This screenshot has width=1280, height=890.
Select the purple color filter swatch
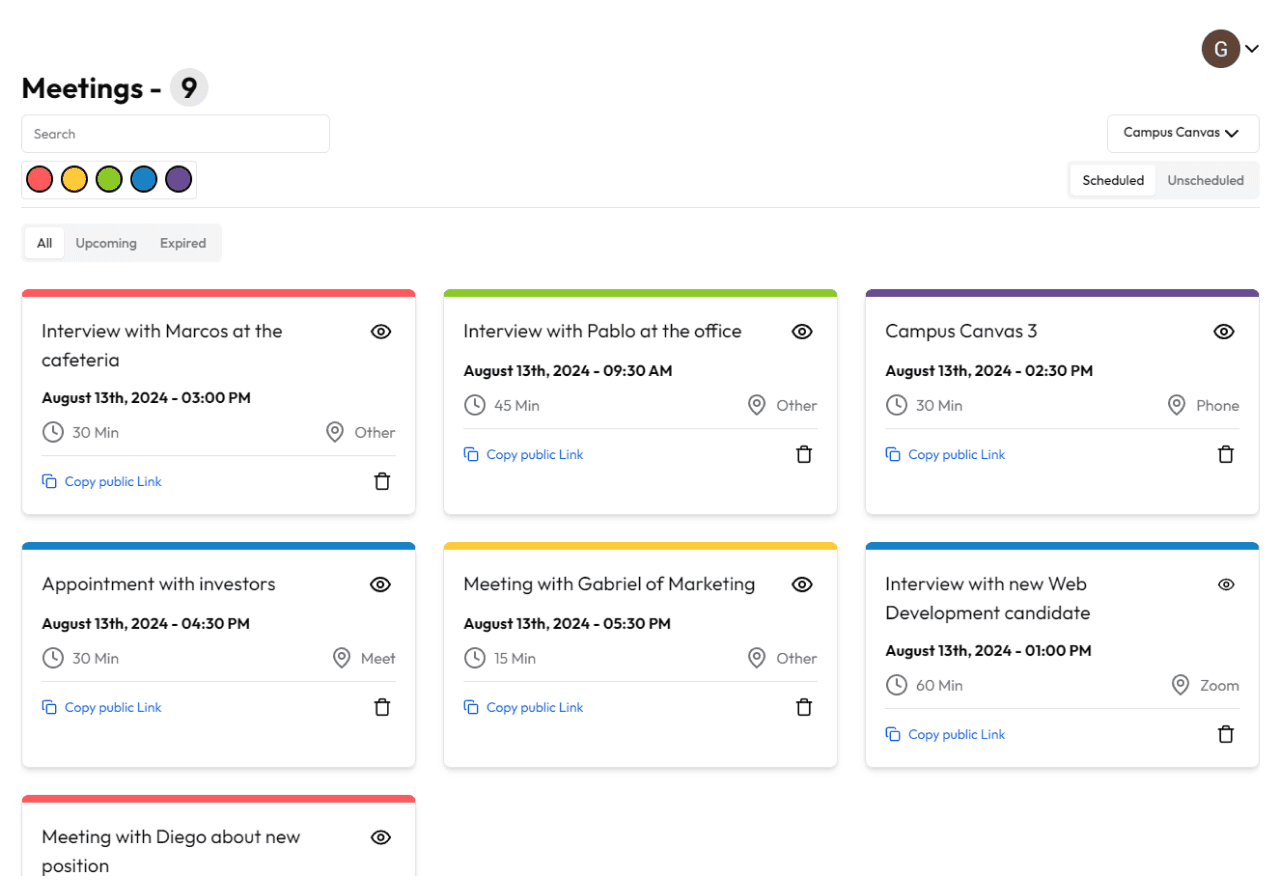click(178, 178)
